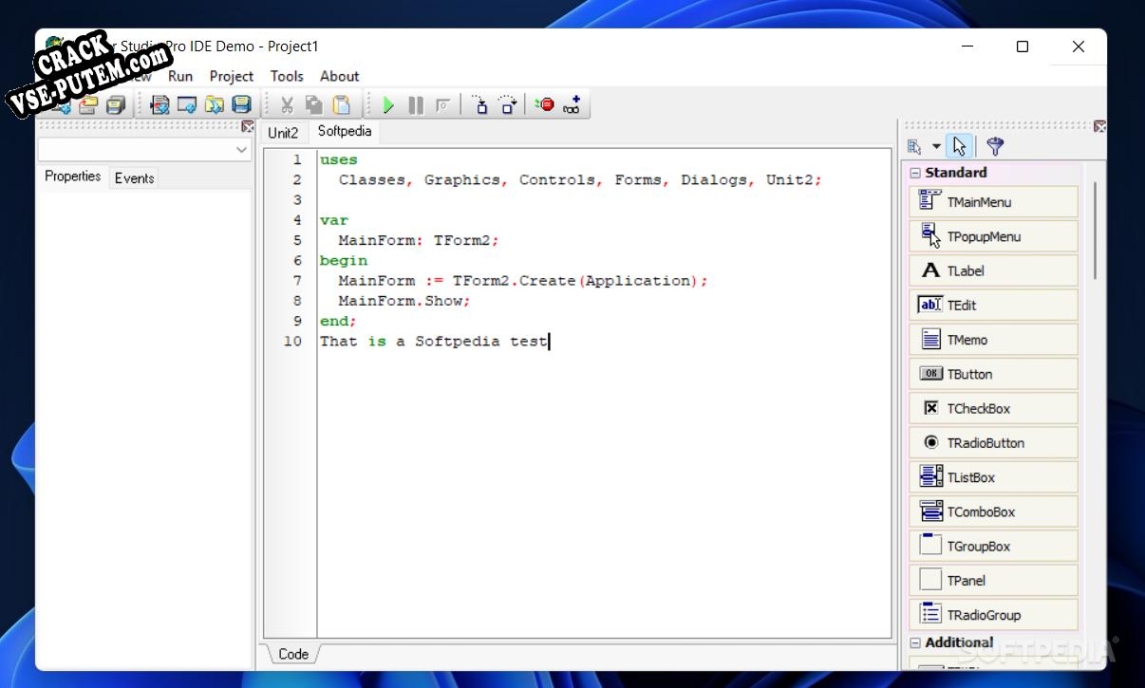Open the About menu
The image size is (1145, 688).
coord(339,76)
